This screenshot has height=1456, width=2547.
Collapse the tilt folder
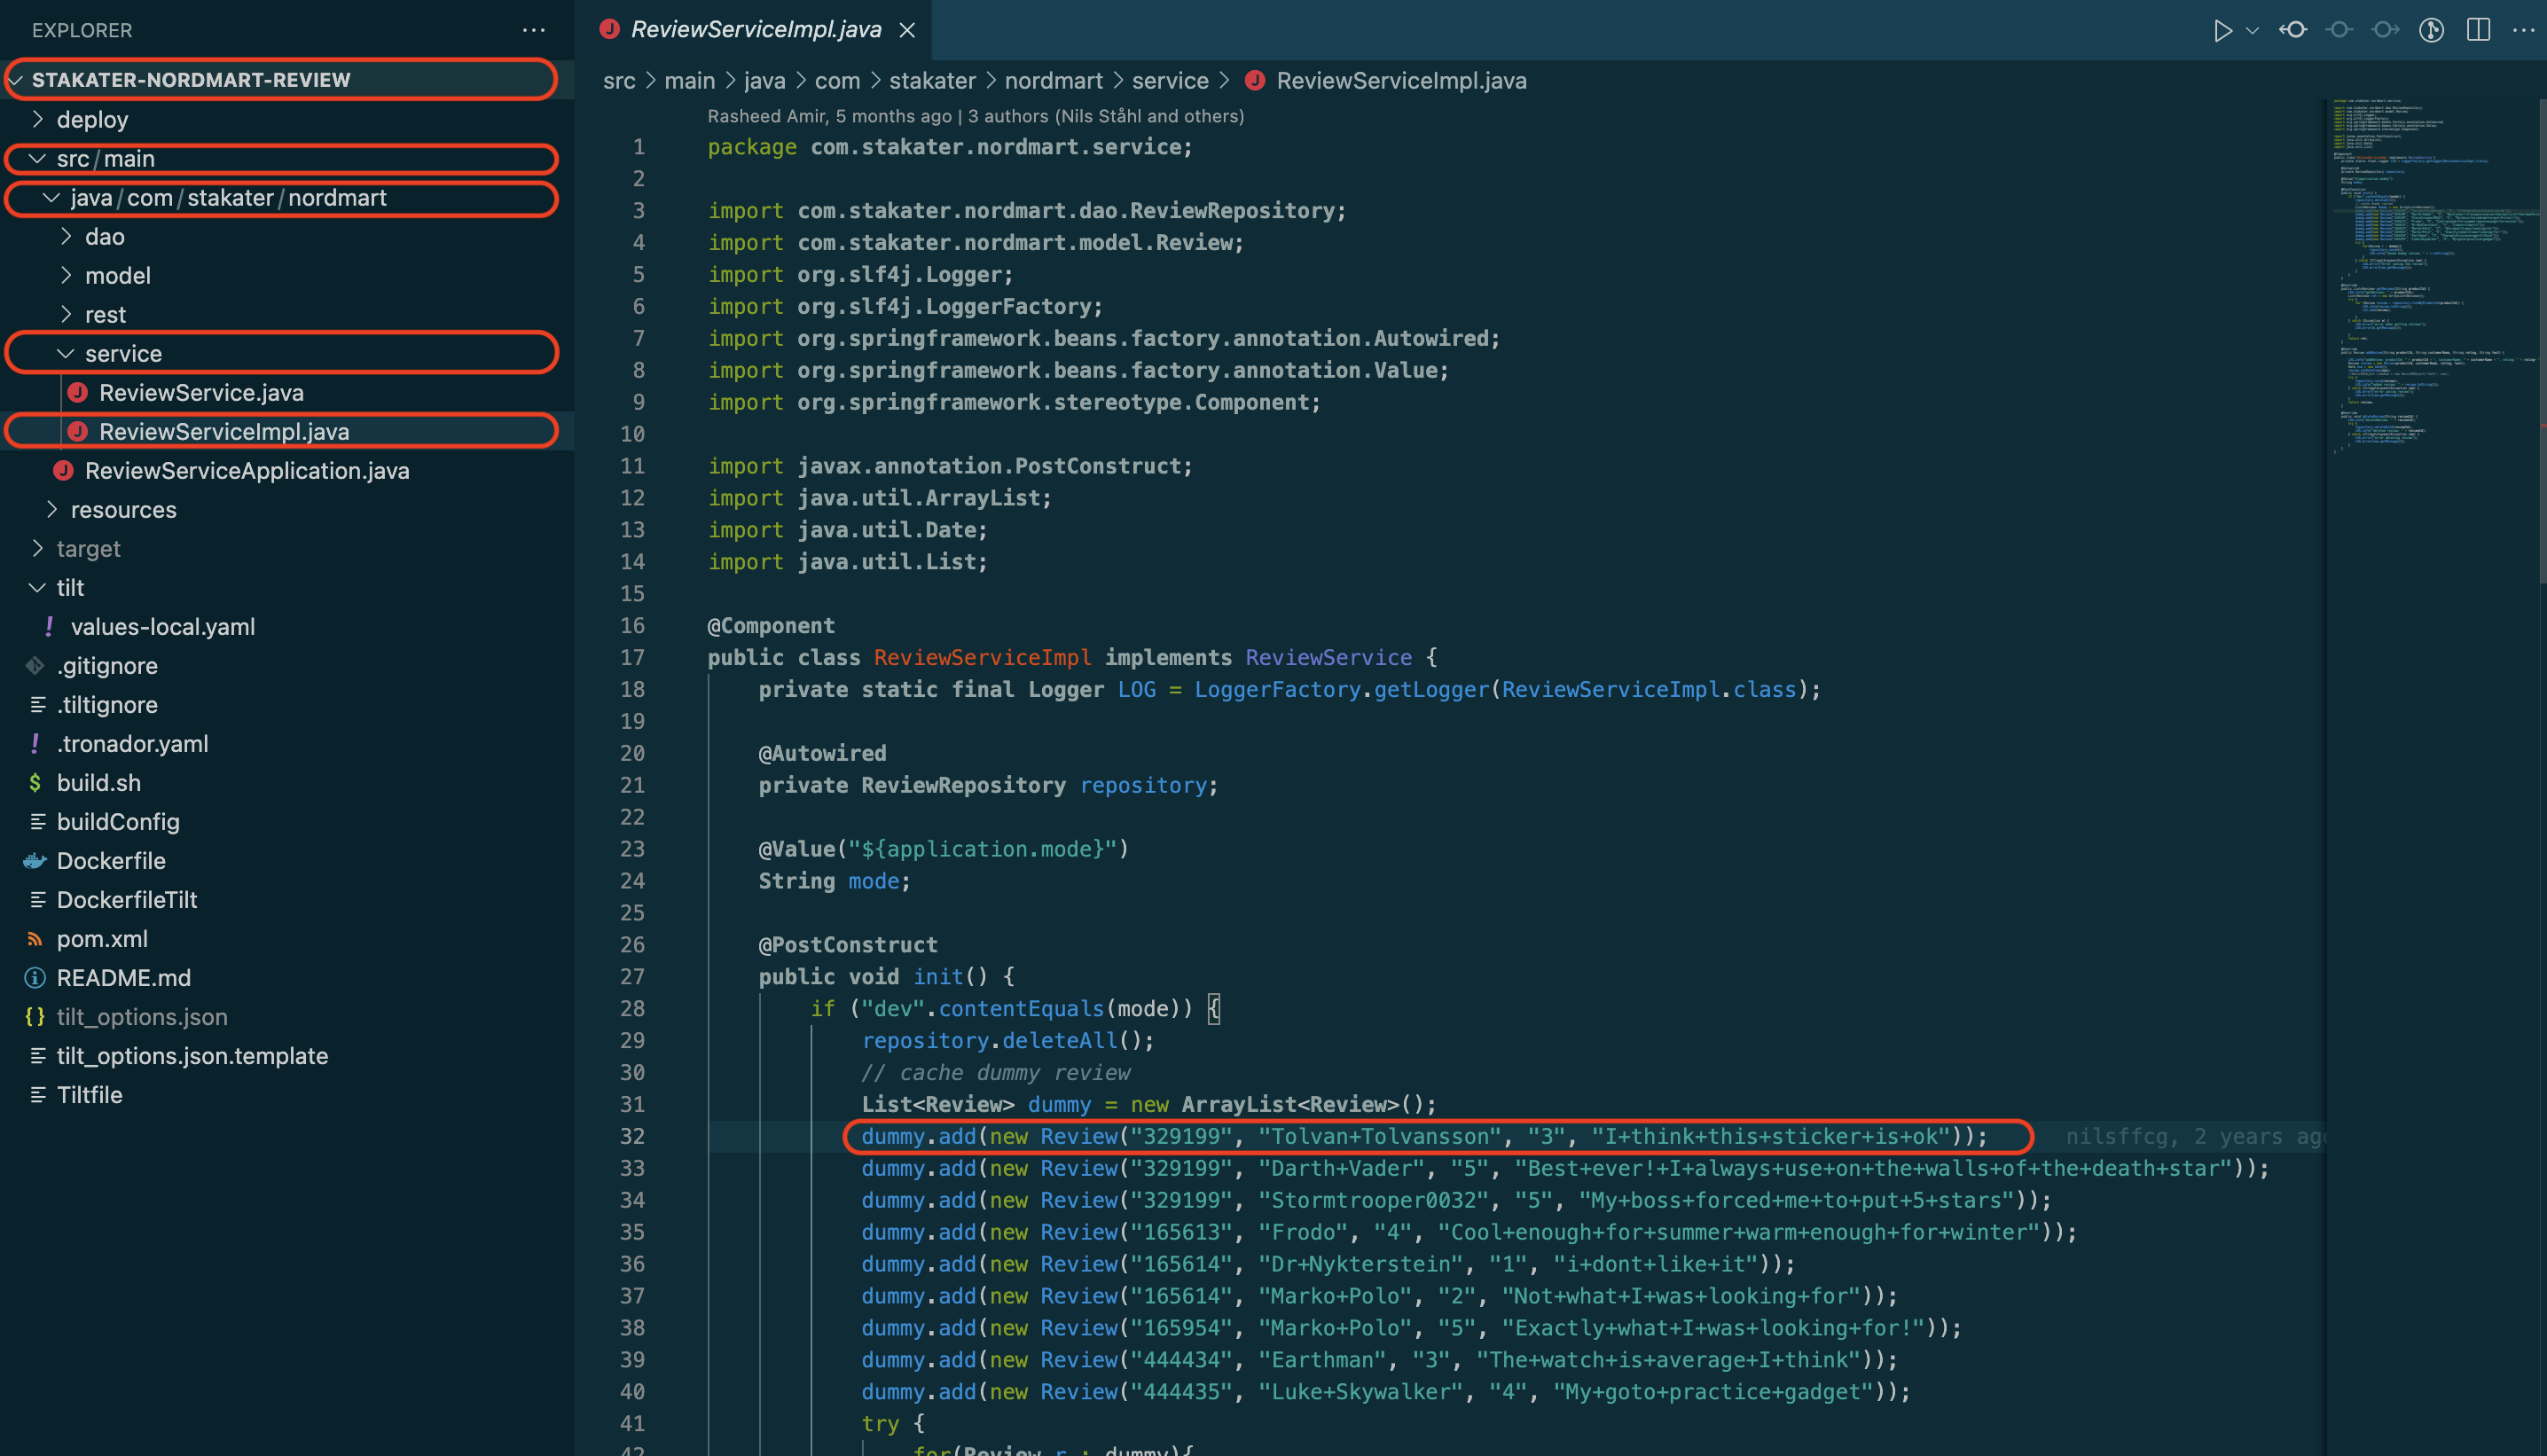[x=70, y=588]
